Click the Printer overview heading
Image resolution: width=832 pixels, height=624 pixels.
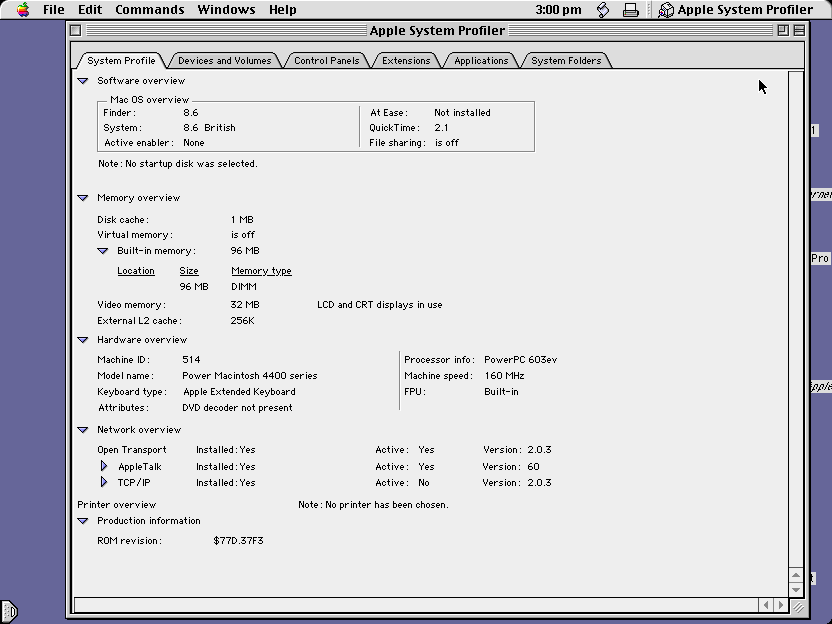[x=117, y=505]
